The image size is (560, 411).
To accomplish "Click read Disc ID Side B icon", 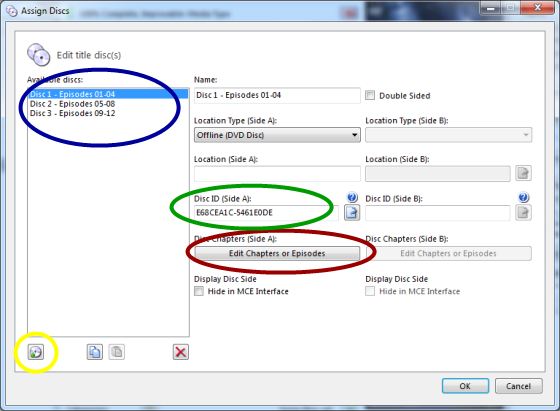I will 523,213.
